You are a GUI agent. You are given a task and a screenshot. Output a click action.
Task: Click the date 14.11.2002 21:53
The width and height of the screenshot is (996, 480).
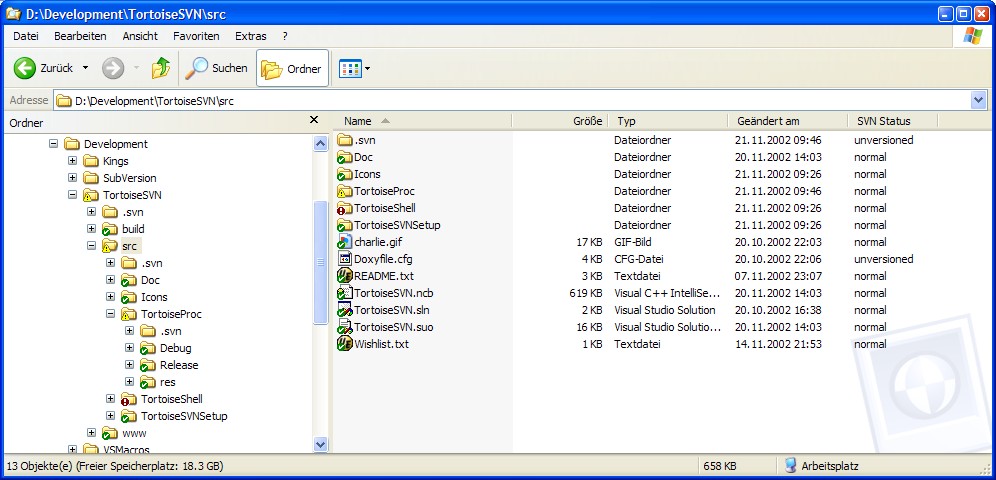coord(778,344)
